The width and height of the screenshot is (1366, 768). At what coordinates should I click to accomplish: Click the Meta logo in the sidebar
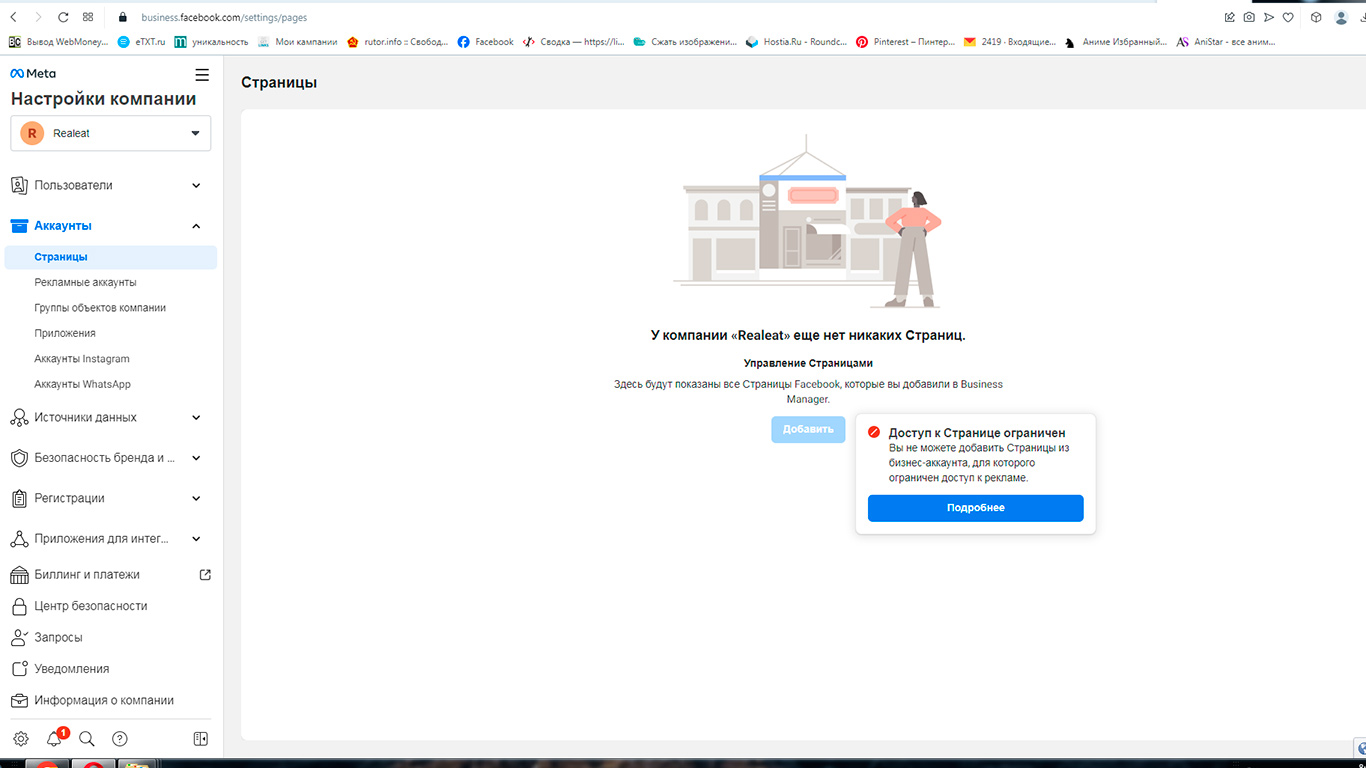(33, 74)
